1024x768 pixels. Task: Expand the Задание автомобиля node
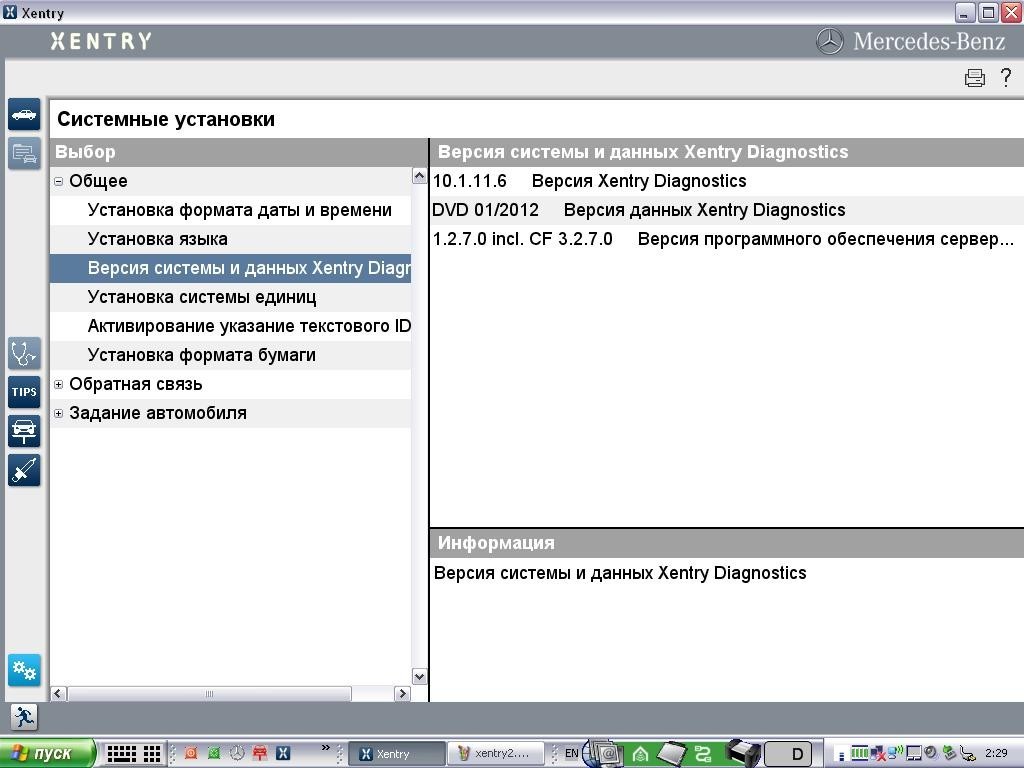(58, 413)
